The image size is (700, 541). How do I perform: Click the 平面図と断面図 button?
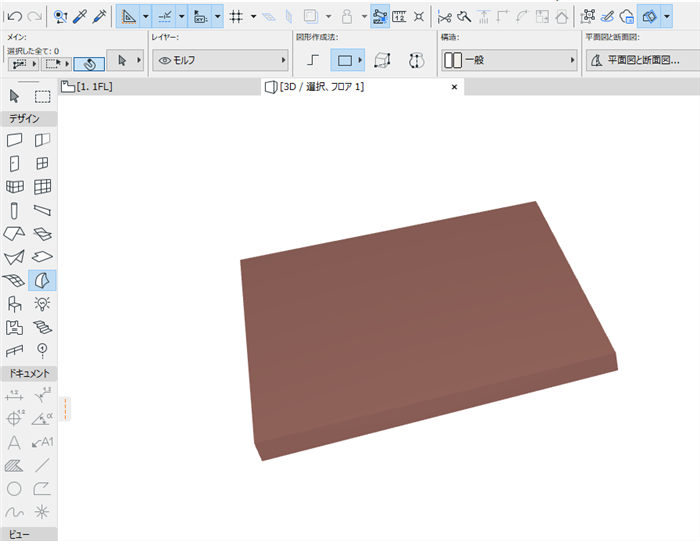click(642, 60)
